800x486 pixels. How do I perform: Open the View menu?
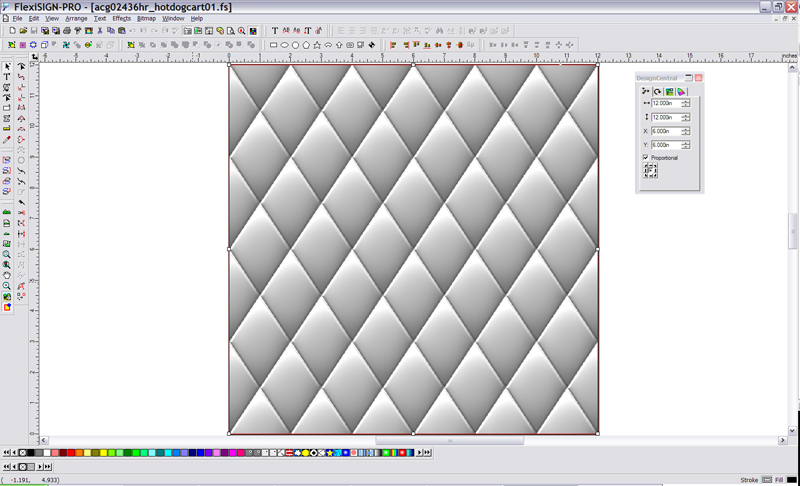[52, 18]
